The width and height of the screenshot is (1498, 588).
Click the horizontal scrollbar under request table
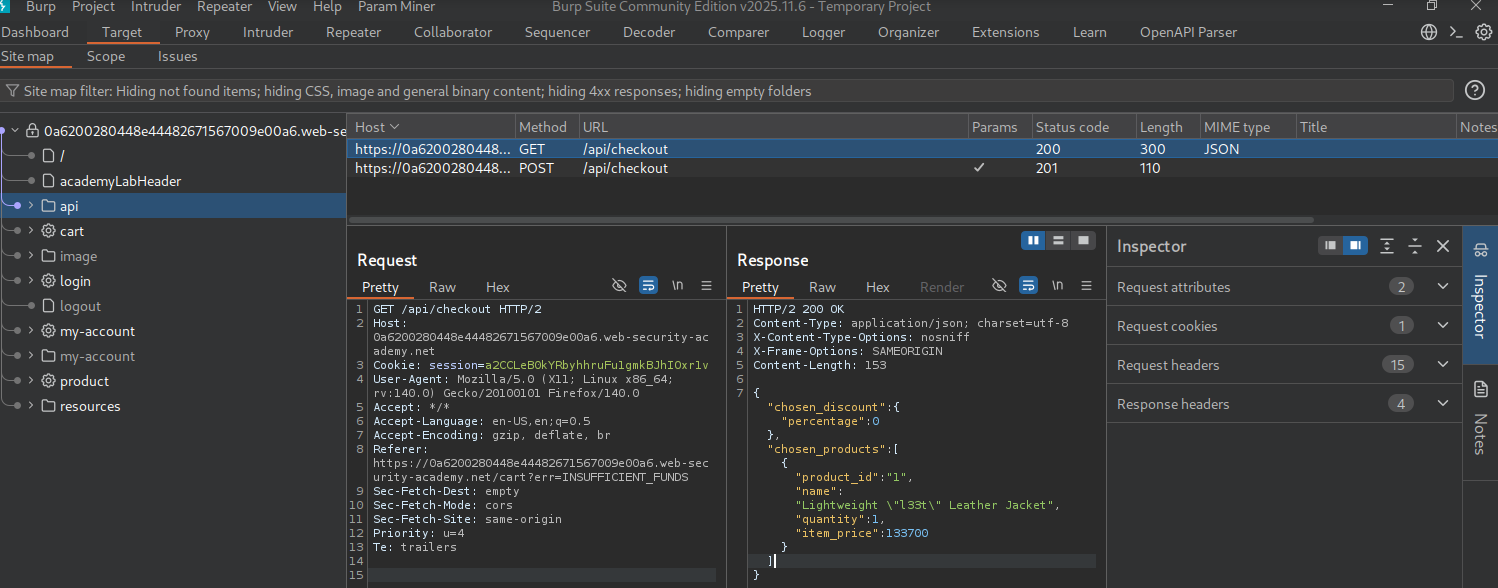[830, 219]
